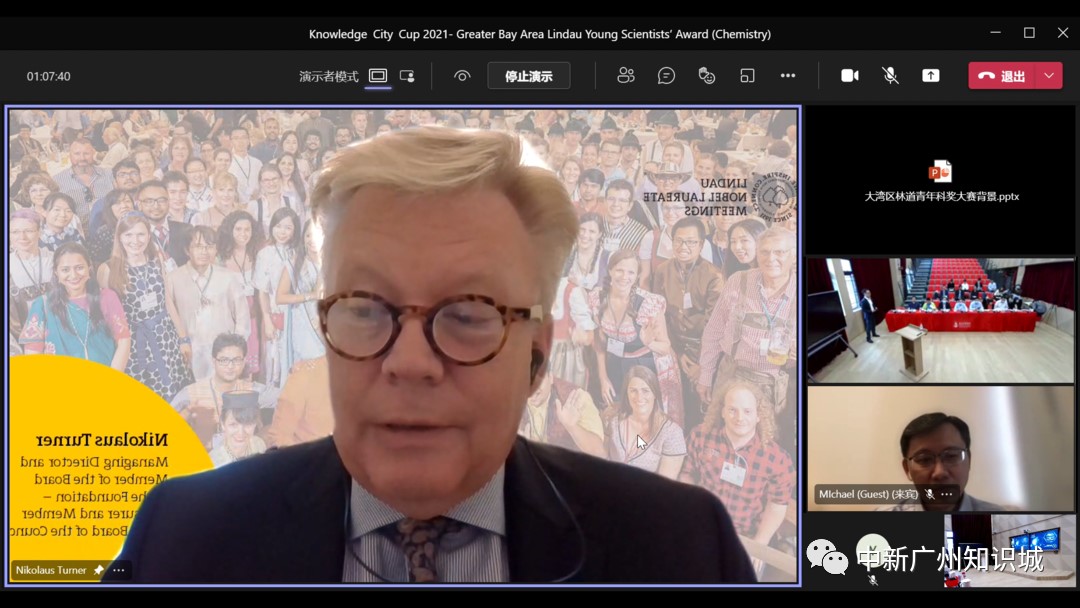Toggle the private view eye icon
Viewport: 1080px width, 608px height.
(462, 76)
